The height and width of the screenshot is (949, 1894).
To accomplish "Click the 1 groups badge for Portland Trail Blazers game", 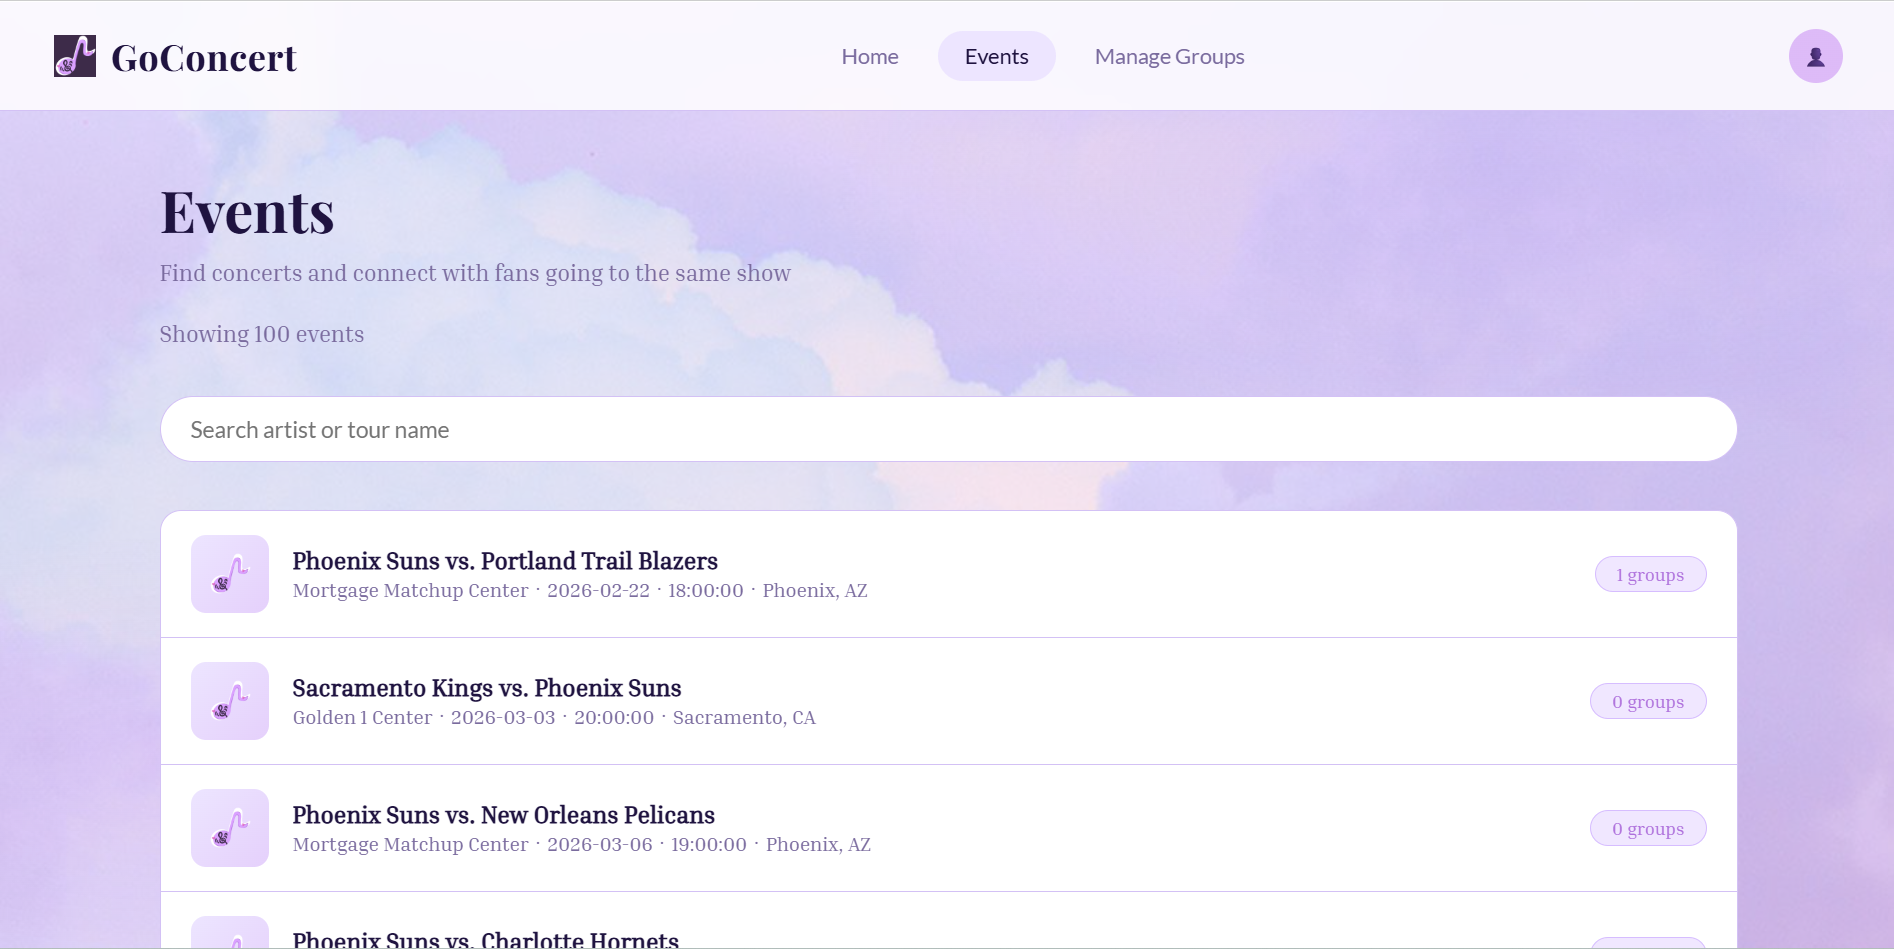I will pos(1650,574).
